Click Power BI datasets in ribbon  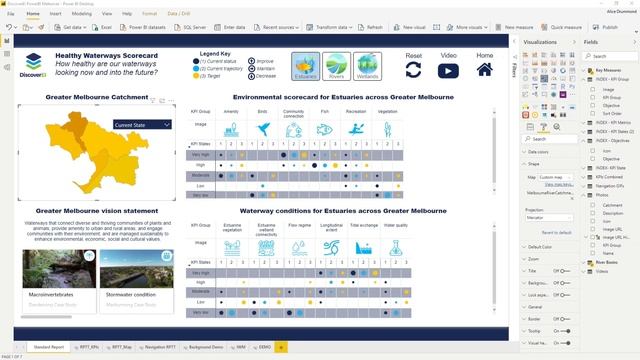pyautogui.click(x=143, y=27)
